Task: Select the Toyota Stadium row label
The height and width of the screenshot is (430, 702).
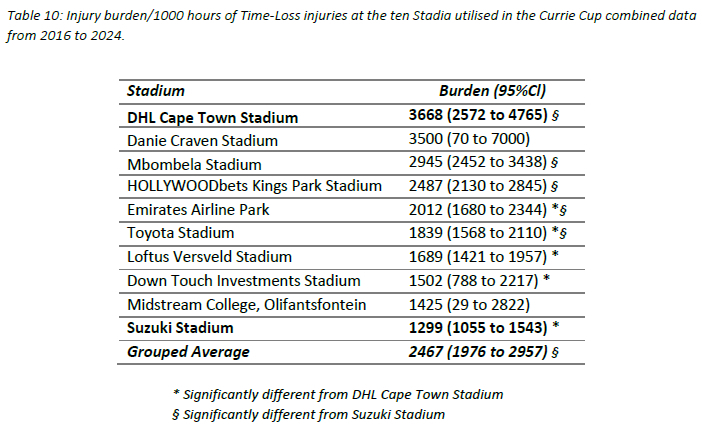Action: (x=180, y=233)
